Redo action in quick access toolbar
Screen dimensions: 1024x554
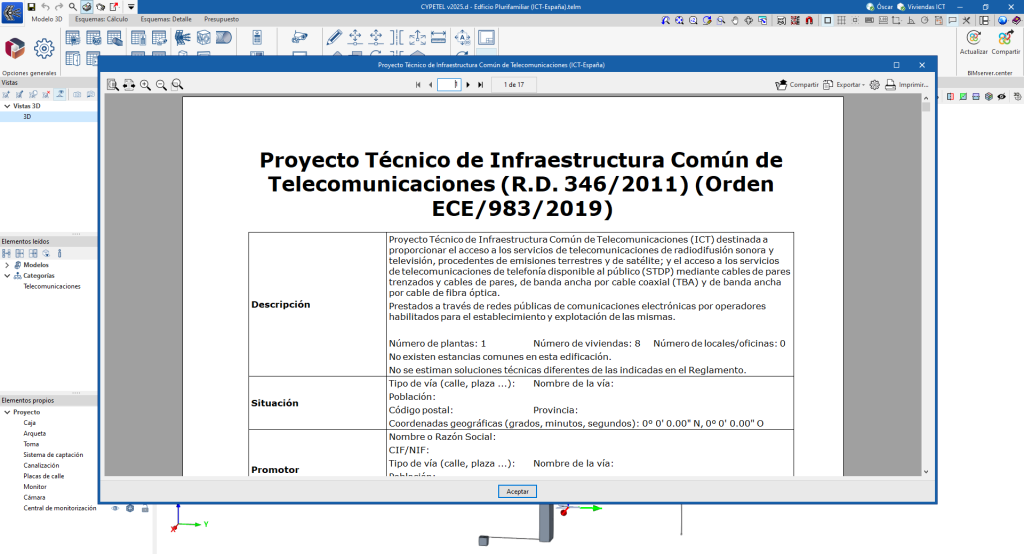[59, 7]
